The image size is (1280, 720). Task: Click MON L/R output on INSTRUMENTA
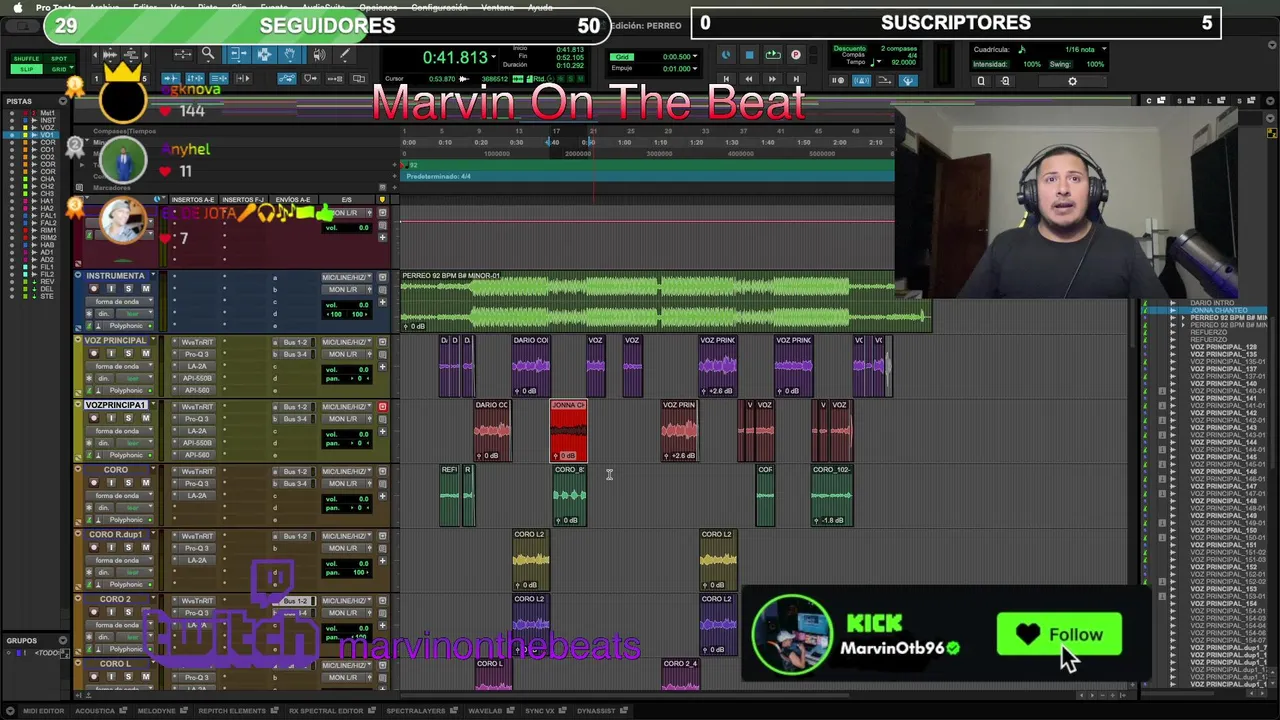[343, 290]
